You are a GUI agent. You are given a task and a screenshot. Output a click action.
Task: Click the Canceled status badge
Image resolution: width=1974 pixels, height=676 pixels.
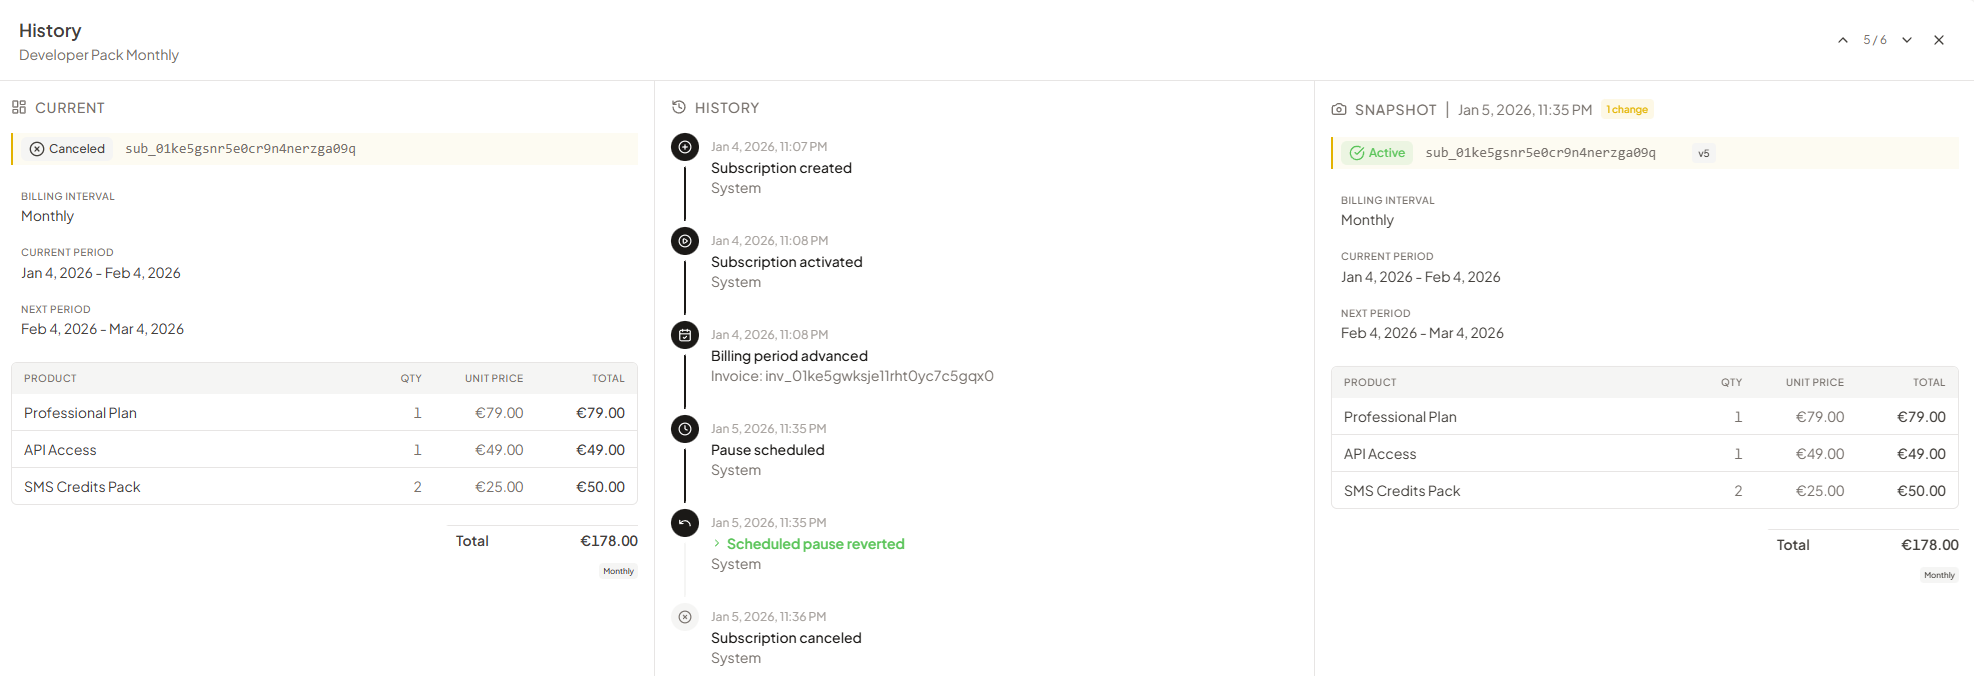[67, 149]
